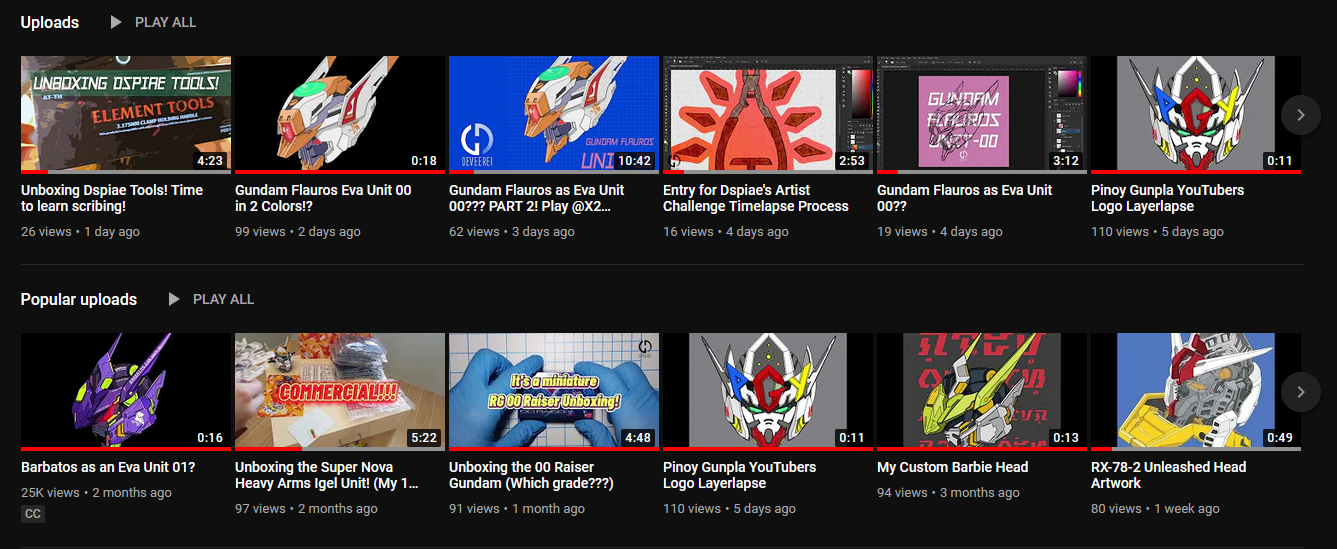Click red progress bar under RX-78-2 thumbnail
Screen dimensions: 1337x549
click(1103, 449)
